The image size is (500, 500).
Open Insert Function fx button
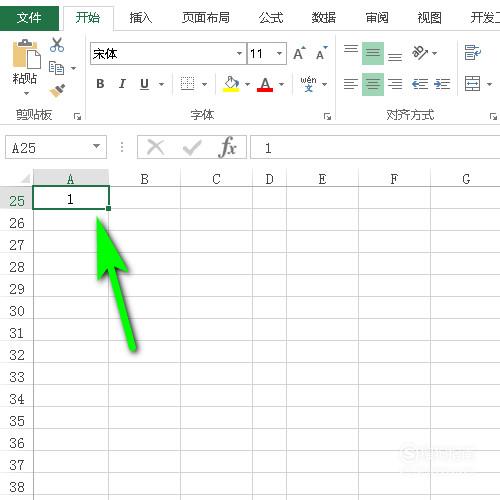coord(228,147)
